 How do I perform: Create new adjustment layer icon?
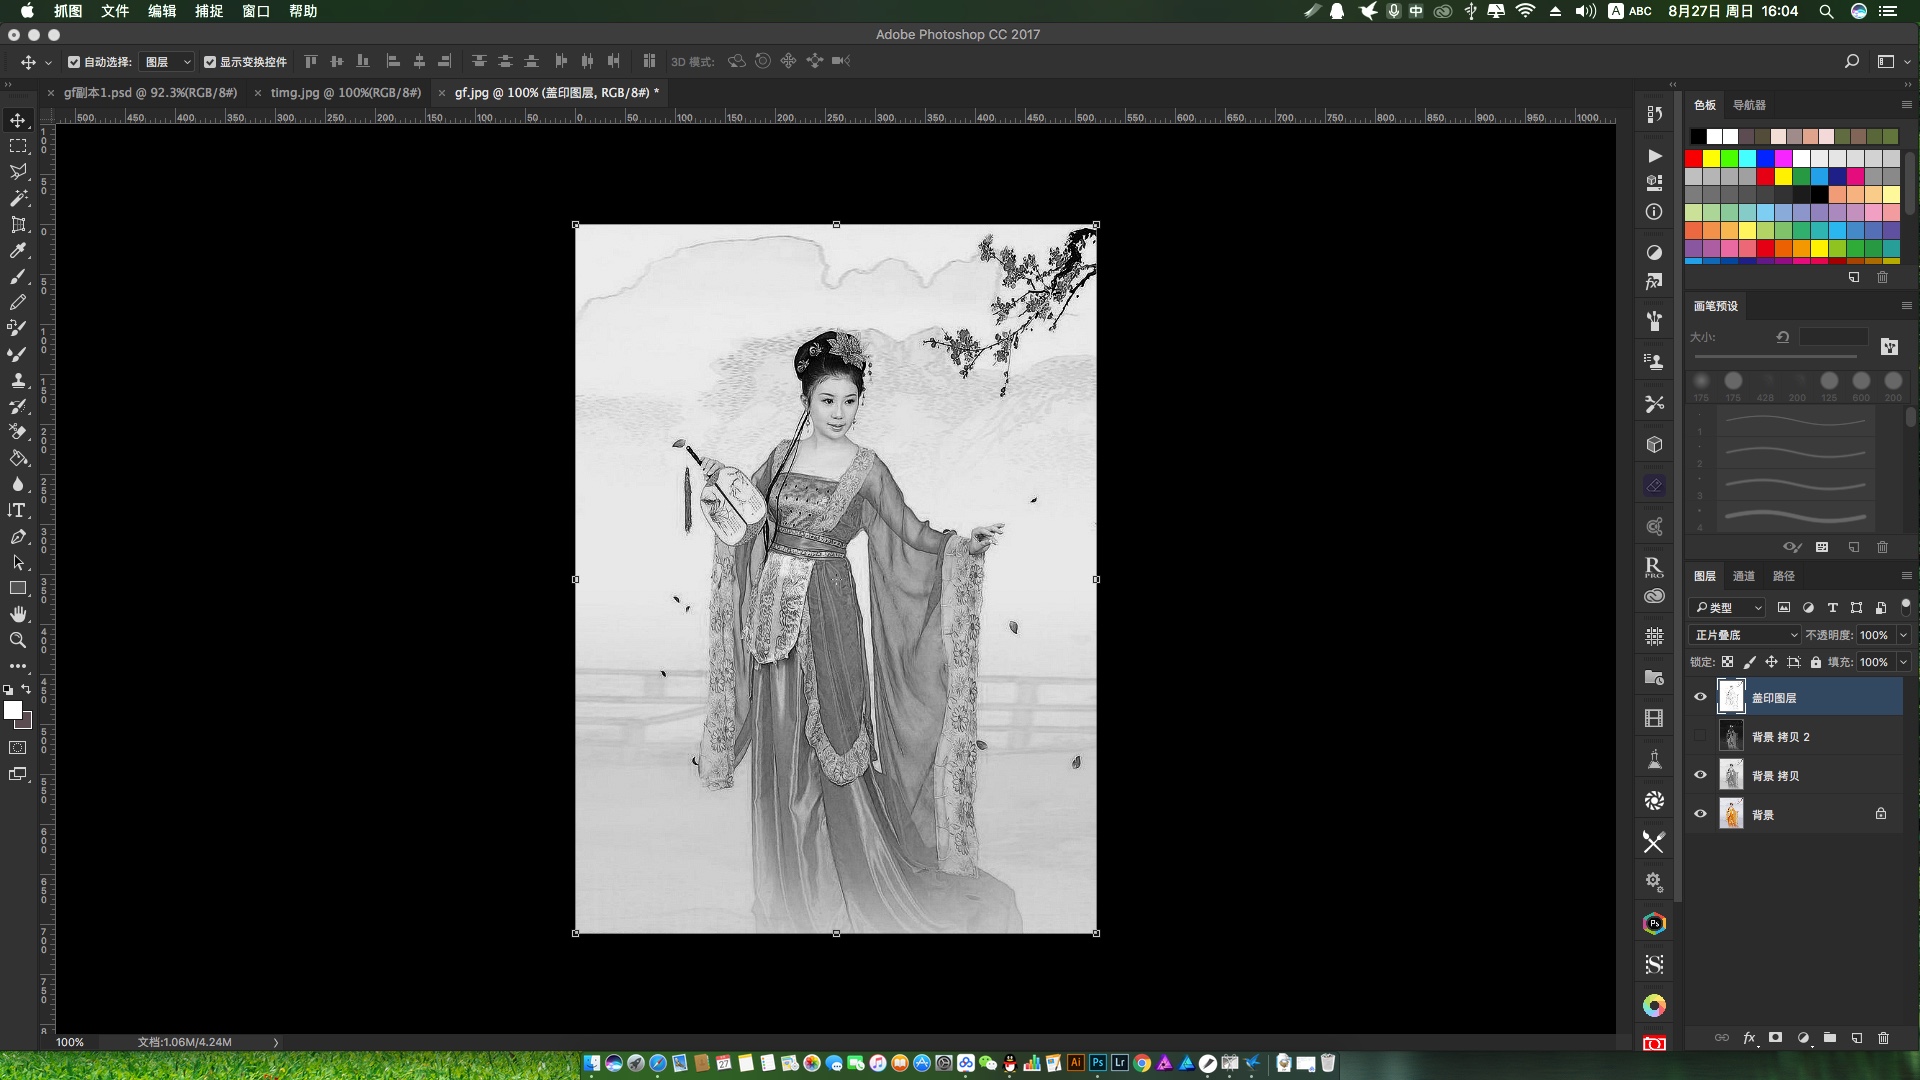[x=1803, y=1038]
